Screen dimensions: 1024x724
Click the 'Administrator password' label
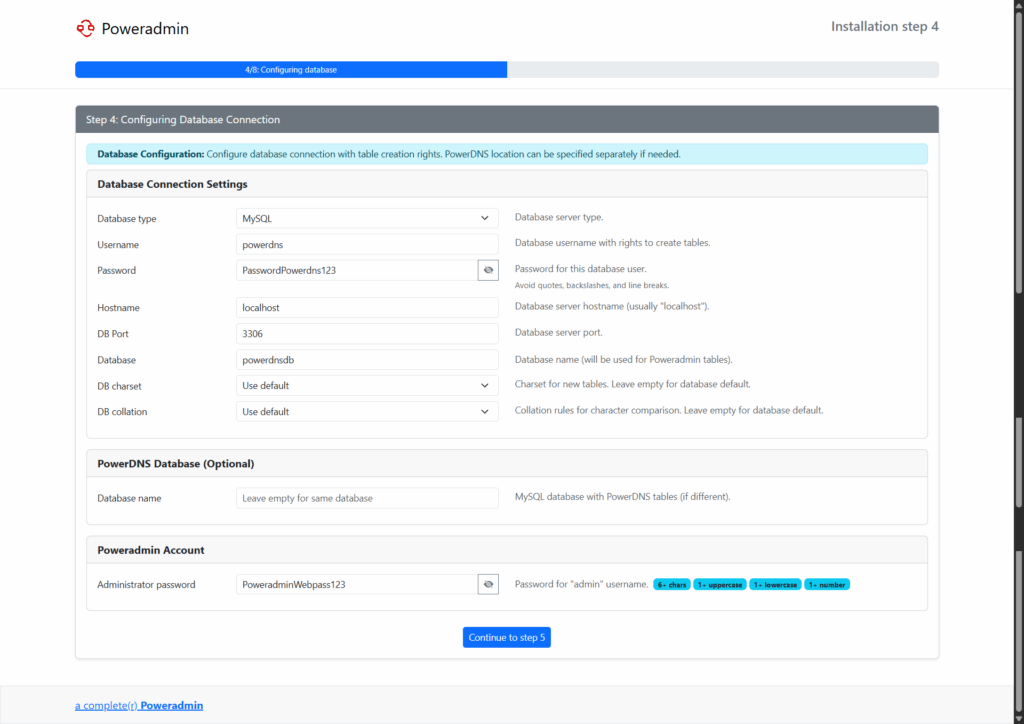click(146, 585)
